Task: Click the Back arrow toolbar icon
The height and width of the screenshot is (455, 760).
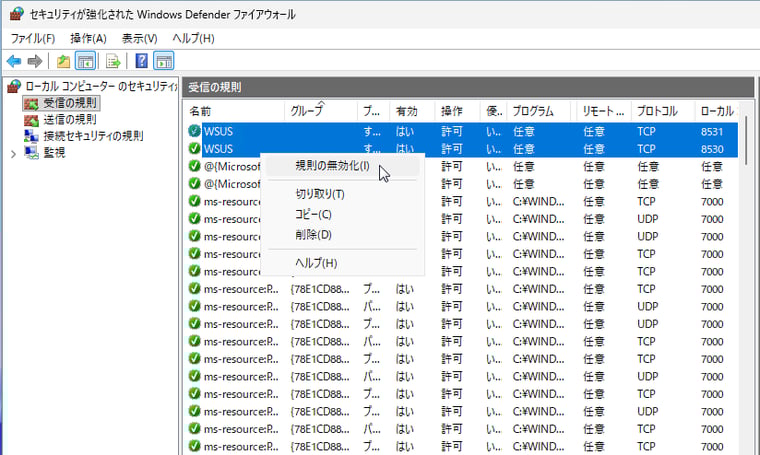Action: point(14,61)
